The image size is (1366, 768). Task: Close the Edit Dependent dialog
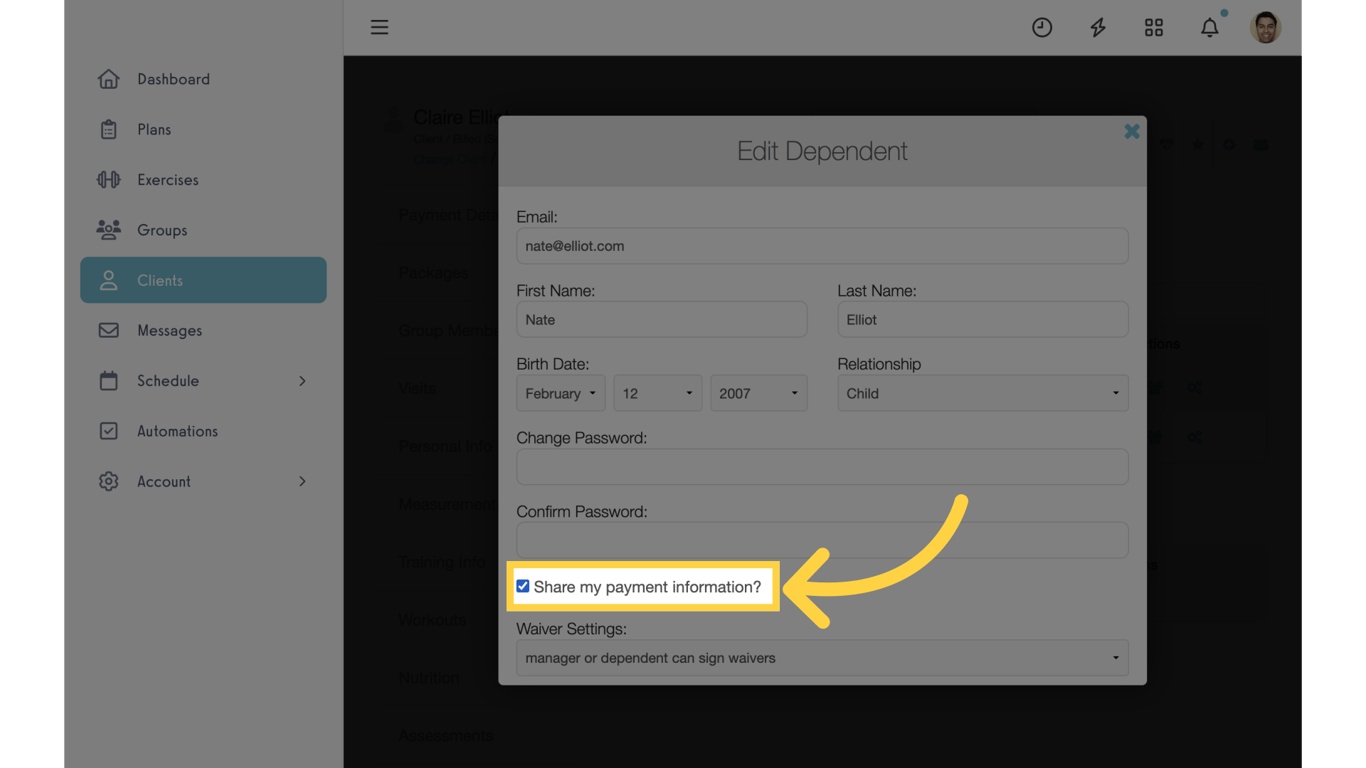point(1131,130)
